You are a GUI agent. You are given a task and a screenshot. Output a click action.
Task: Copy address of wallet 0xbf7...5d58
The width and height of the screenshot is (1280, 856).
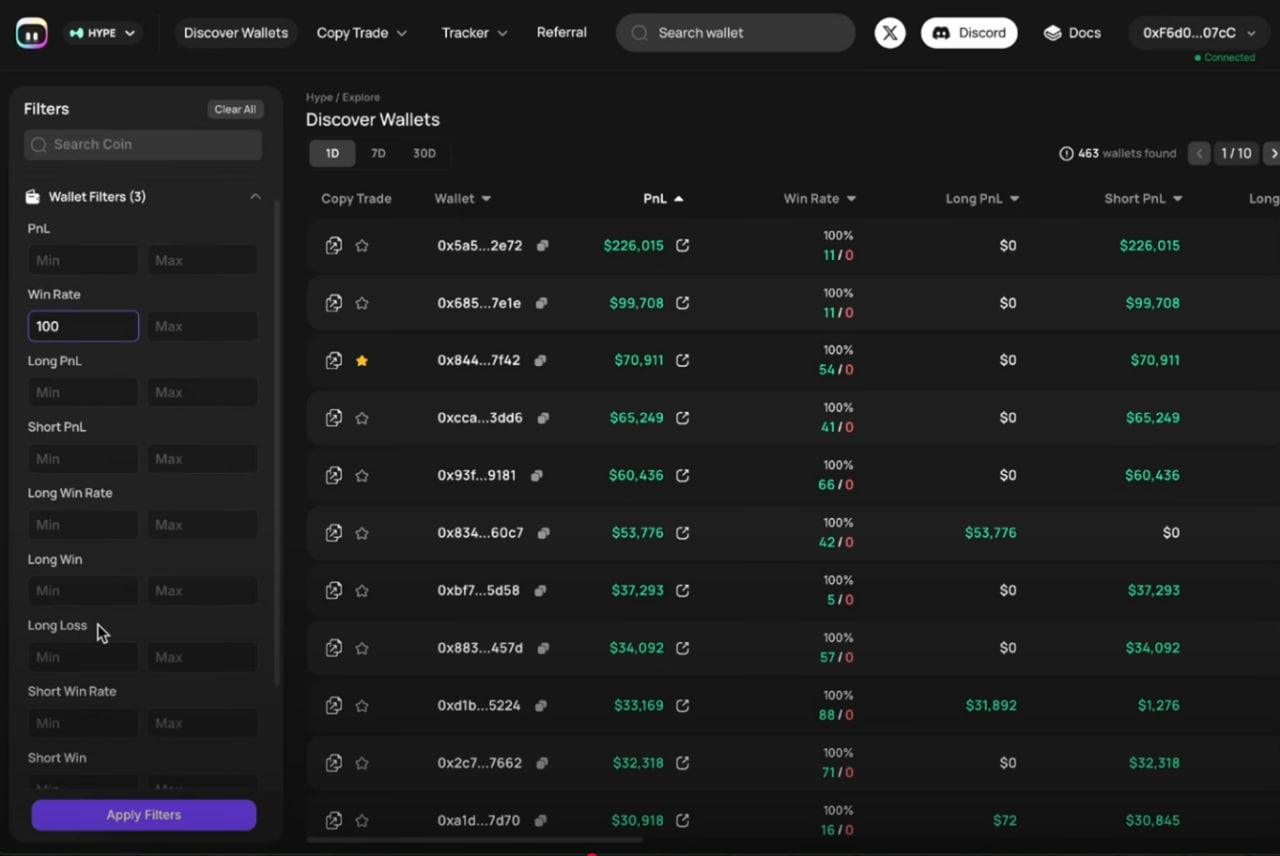pos(540,591)
